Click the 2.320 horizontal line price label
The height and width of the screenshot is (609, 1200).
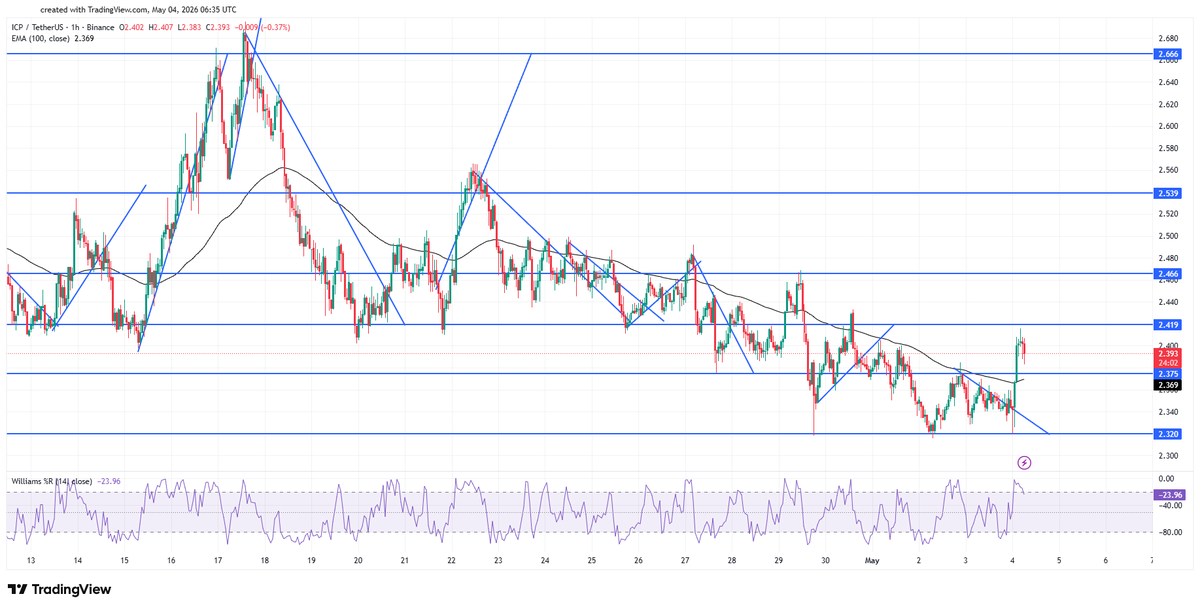(x=1168, y=434)
